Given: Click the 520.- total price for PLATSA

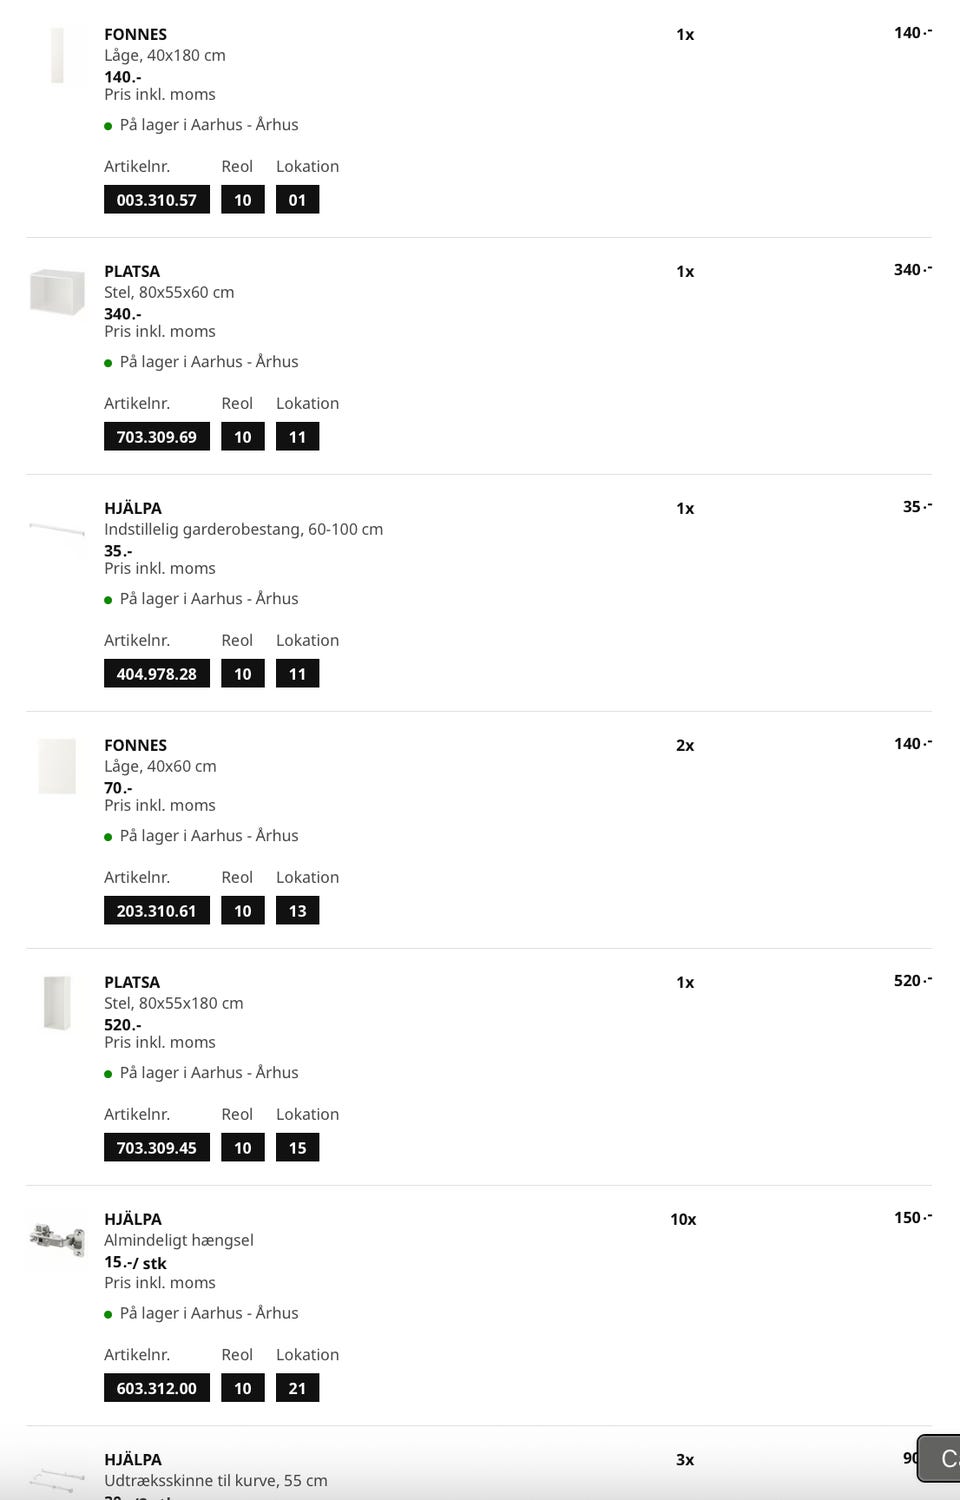Looking at the screenshot, I should tap(911, 981).
